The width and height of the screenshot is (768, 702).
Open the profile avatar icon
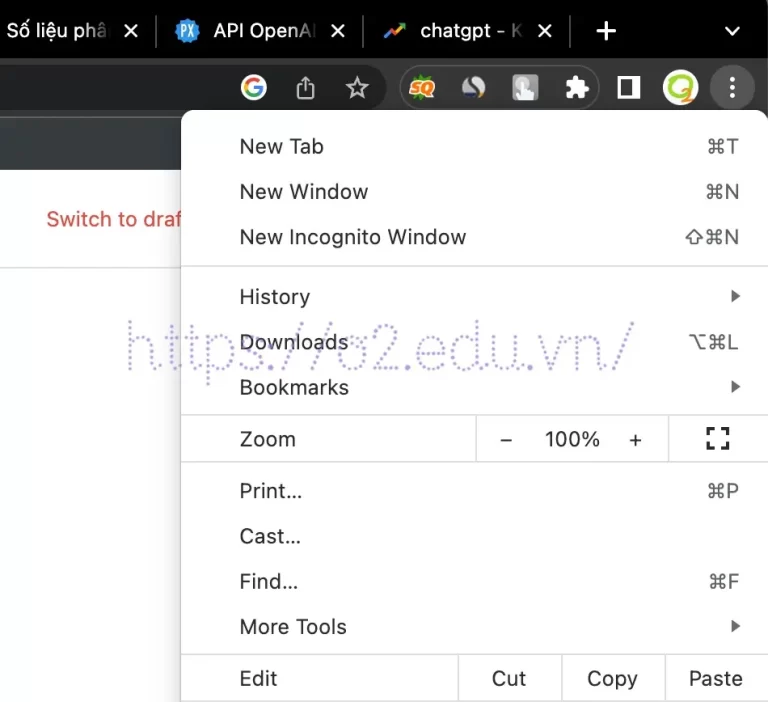[680, 88]
